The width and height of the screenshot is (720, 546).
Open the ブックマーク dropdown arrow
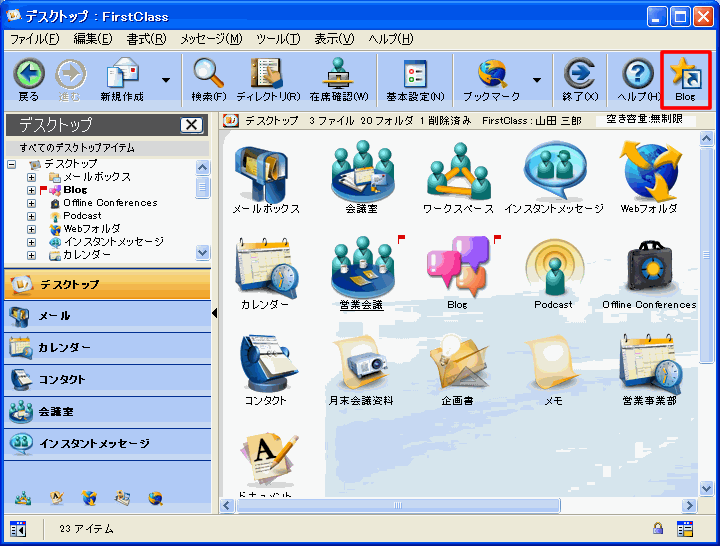(536, 80)
